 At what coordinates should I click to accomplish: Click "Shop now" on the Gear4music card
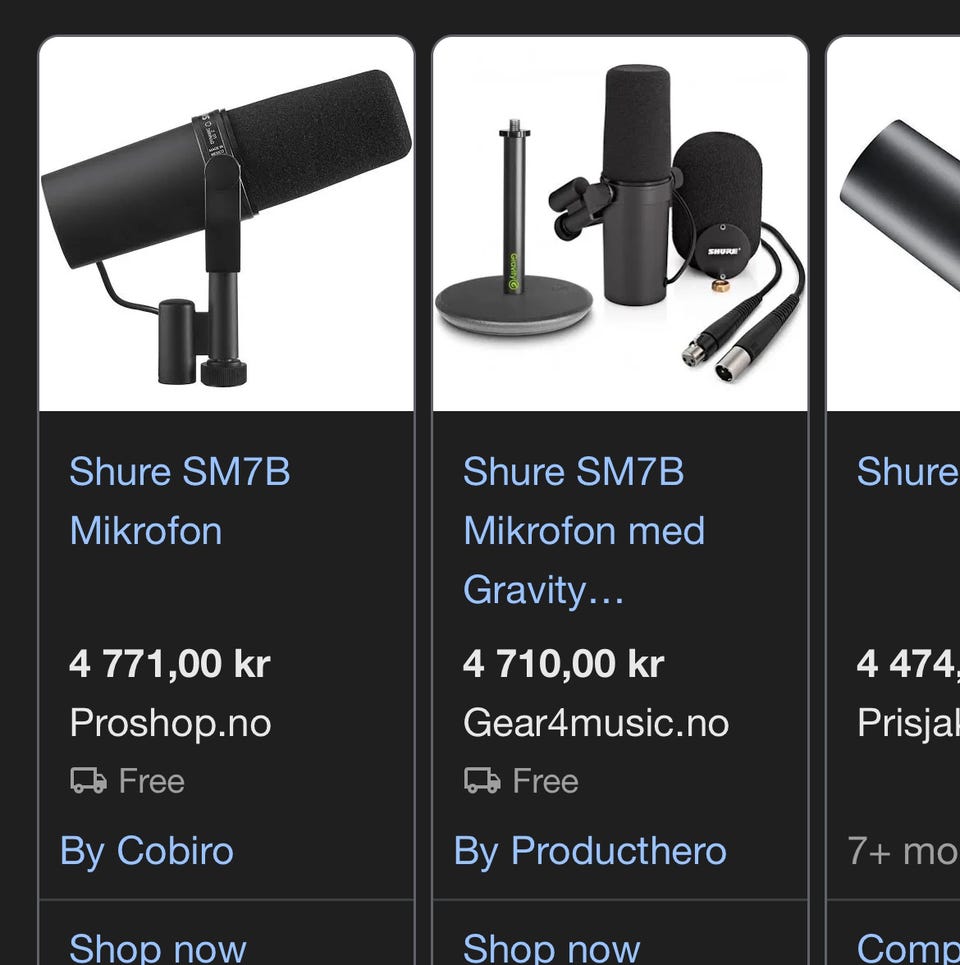pyautogui.click(x=552, y=947)
